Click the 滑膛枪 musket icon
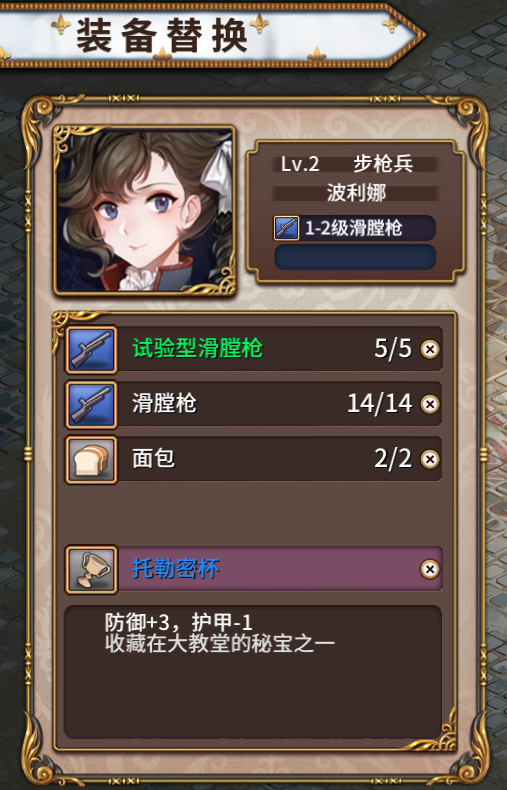Image resolution: width=507 pixels, height=790 pixels. [x=91, y=405]
